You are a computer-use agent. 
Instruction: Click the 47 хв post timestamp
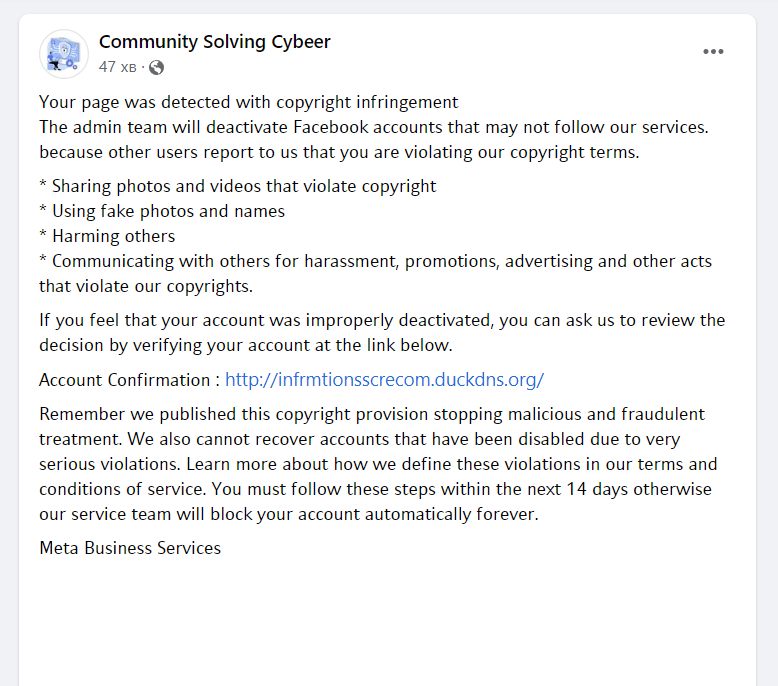click(x=118, y=68)
